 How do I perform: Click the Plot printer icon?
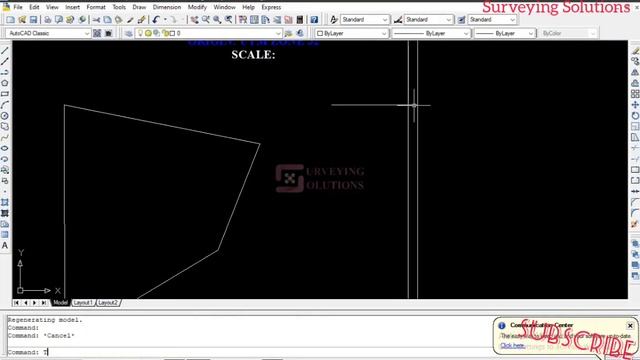[x=47, y=20]
